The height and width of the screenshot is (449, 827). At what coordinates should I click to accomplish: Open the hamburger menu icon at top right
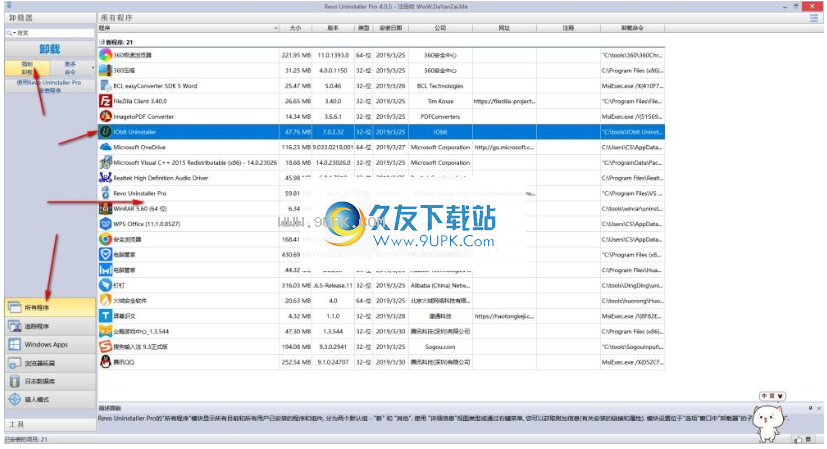pos(814,18)
